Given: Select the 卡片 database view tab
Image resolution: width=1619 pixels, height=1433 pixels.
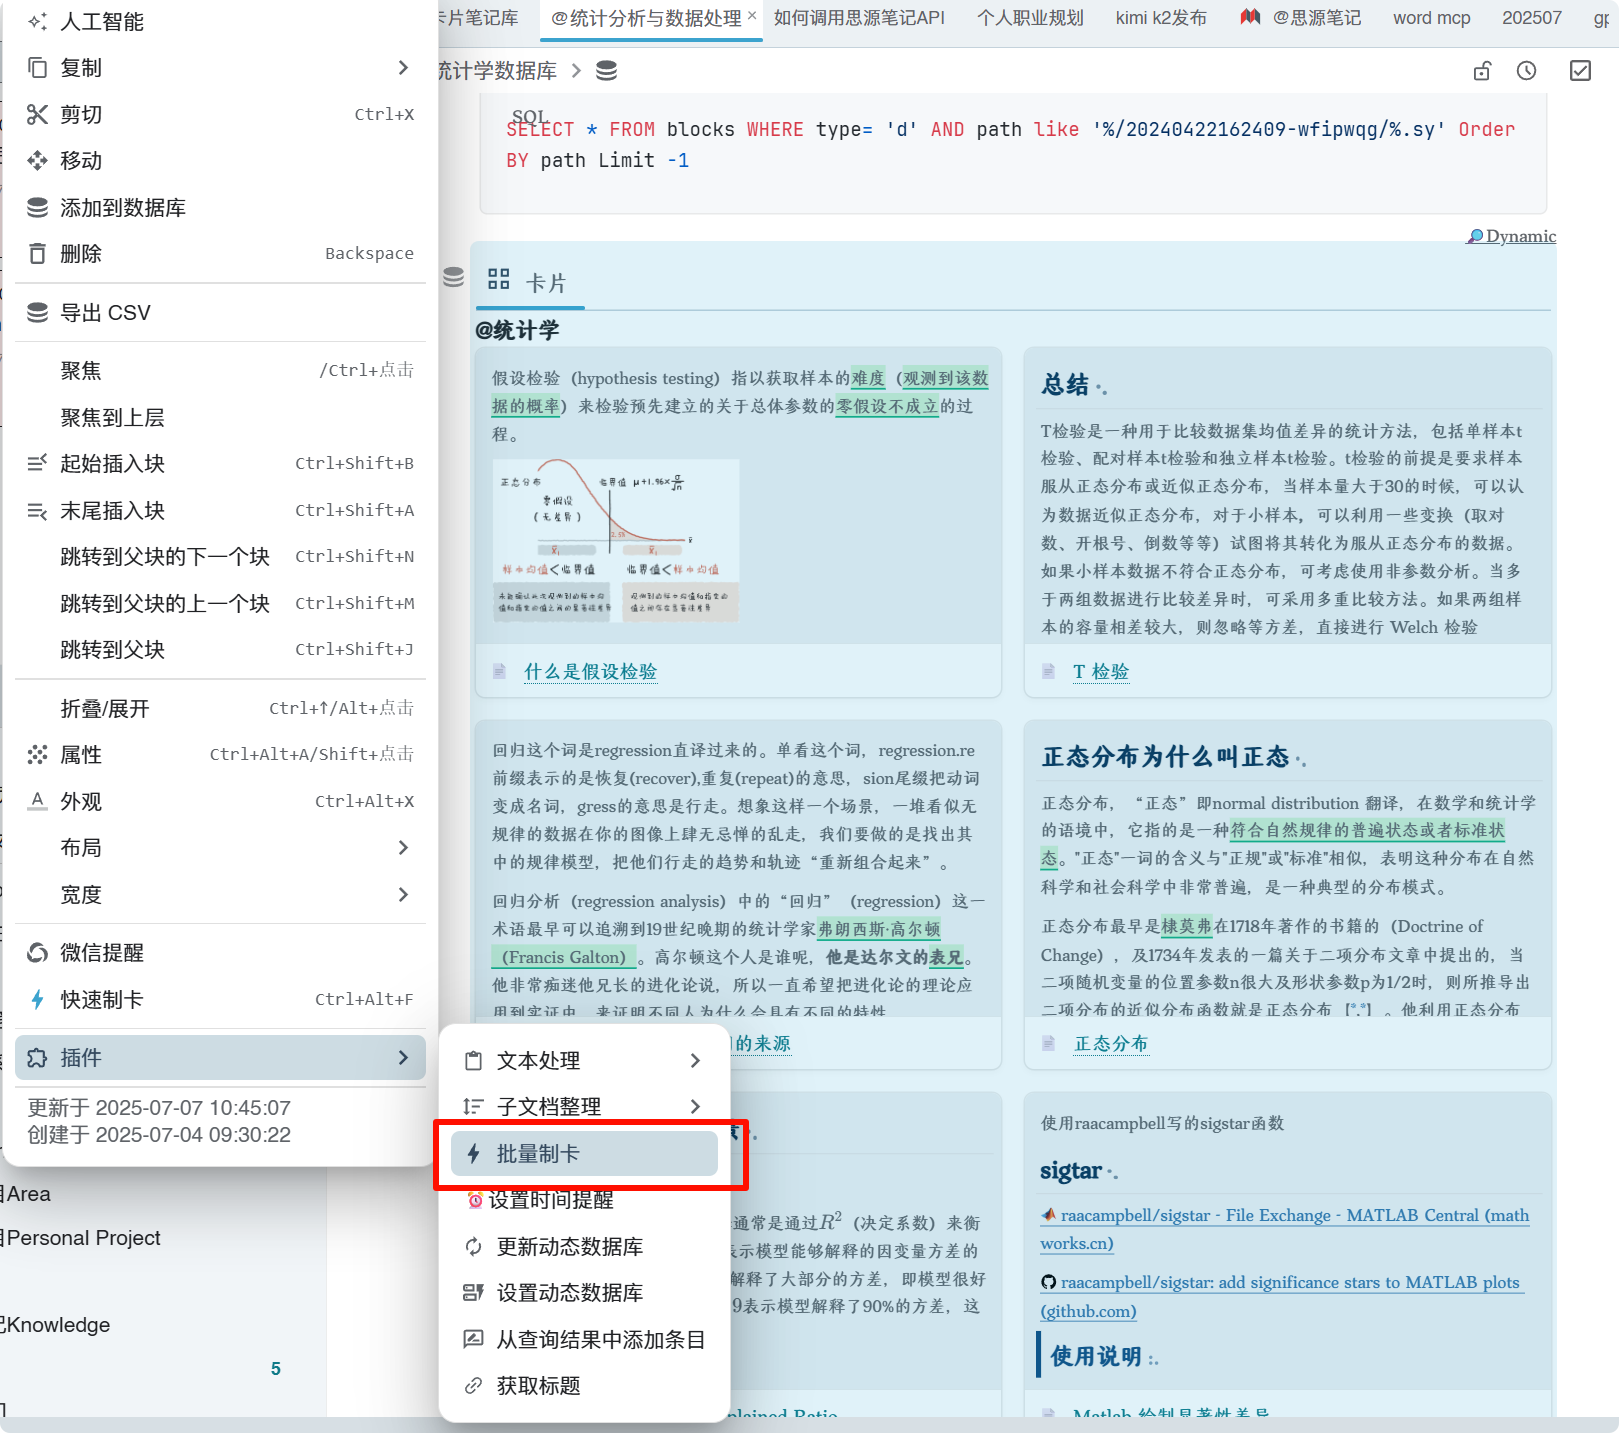Looking at the screenshot, I should point(529,282).
